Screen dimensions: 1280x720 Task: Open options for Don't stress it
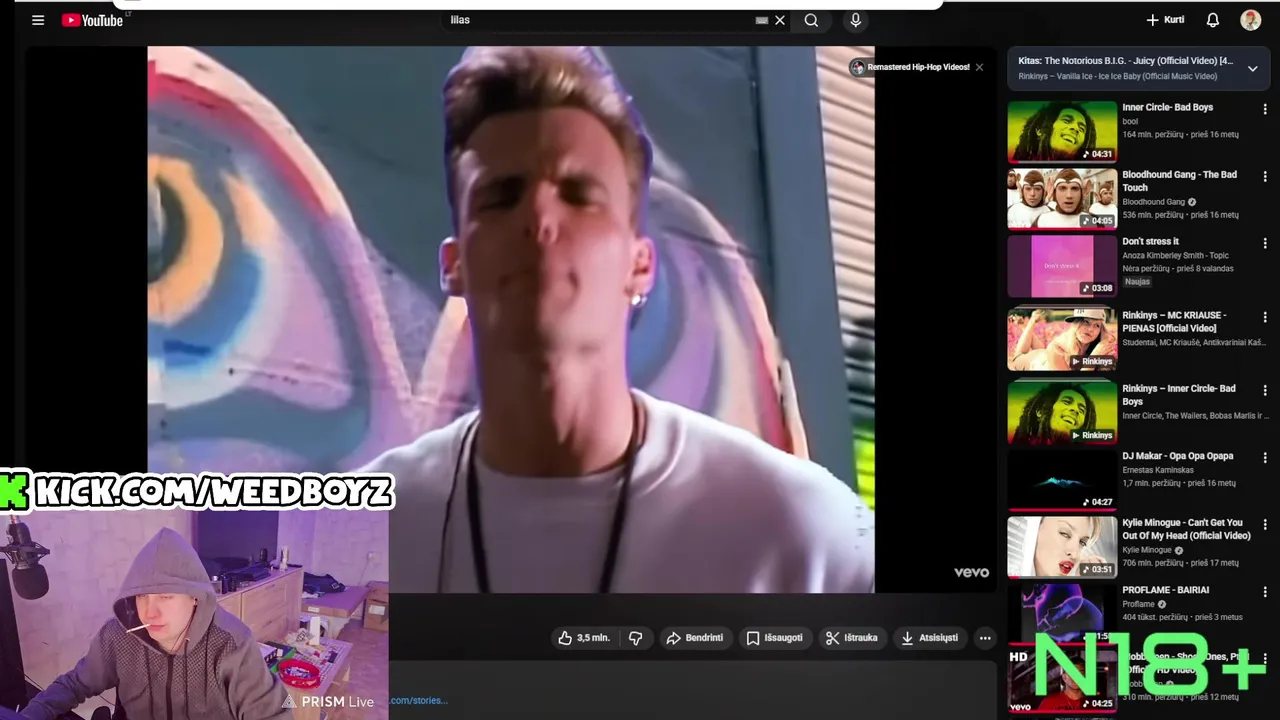coord(1265,243)
